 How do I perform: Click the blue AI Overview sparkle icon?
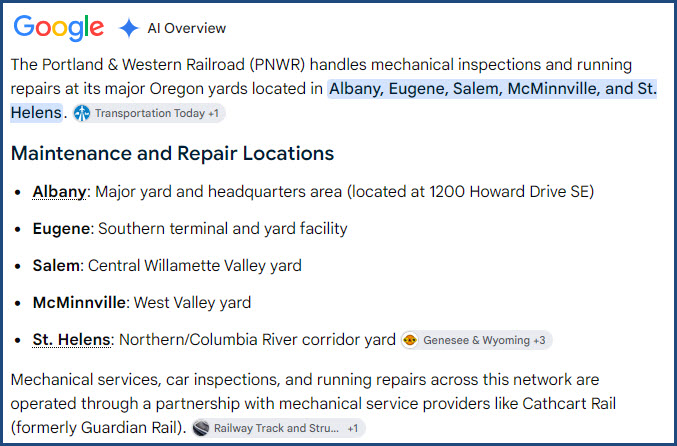(129, 28)
